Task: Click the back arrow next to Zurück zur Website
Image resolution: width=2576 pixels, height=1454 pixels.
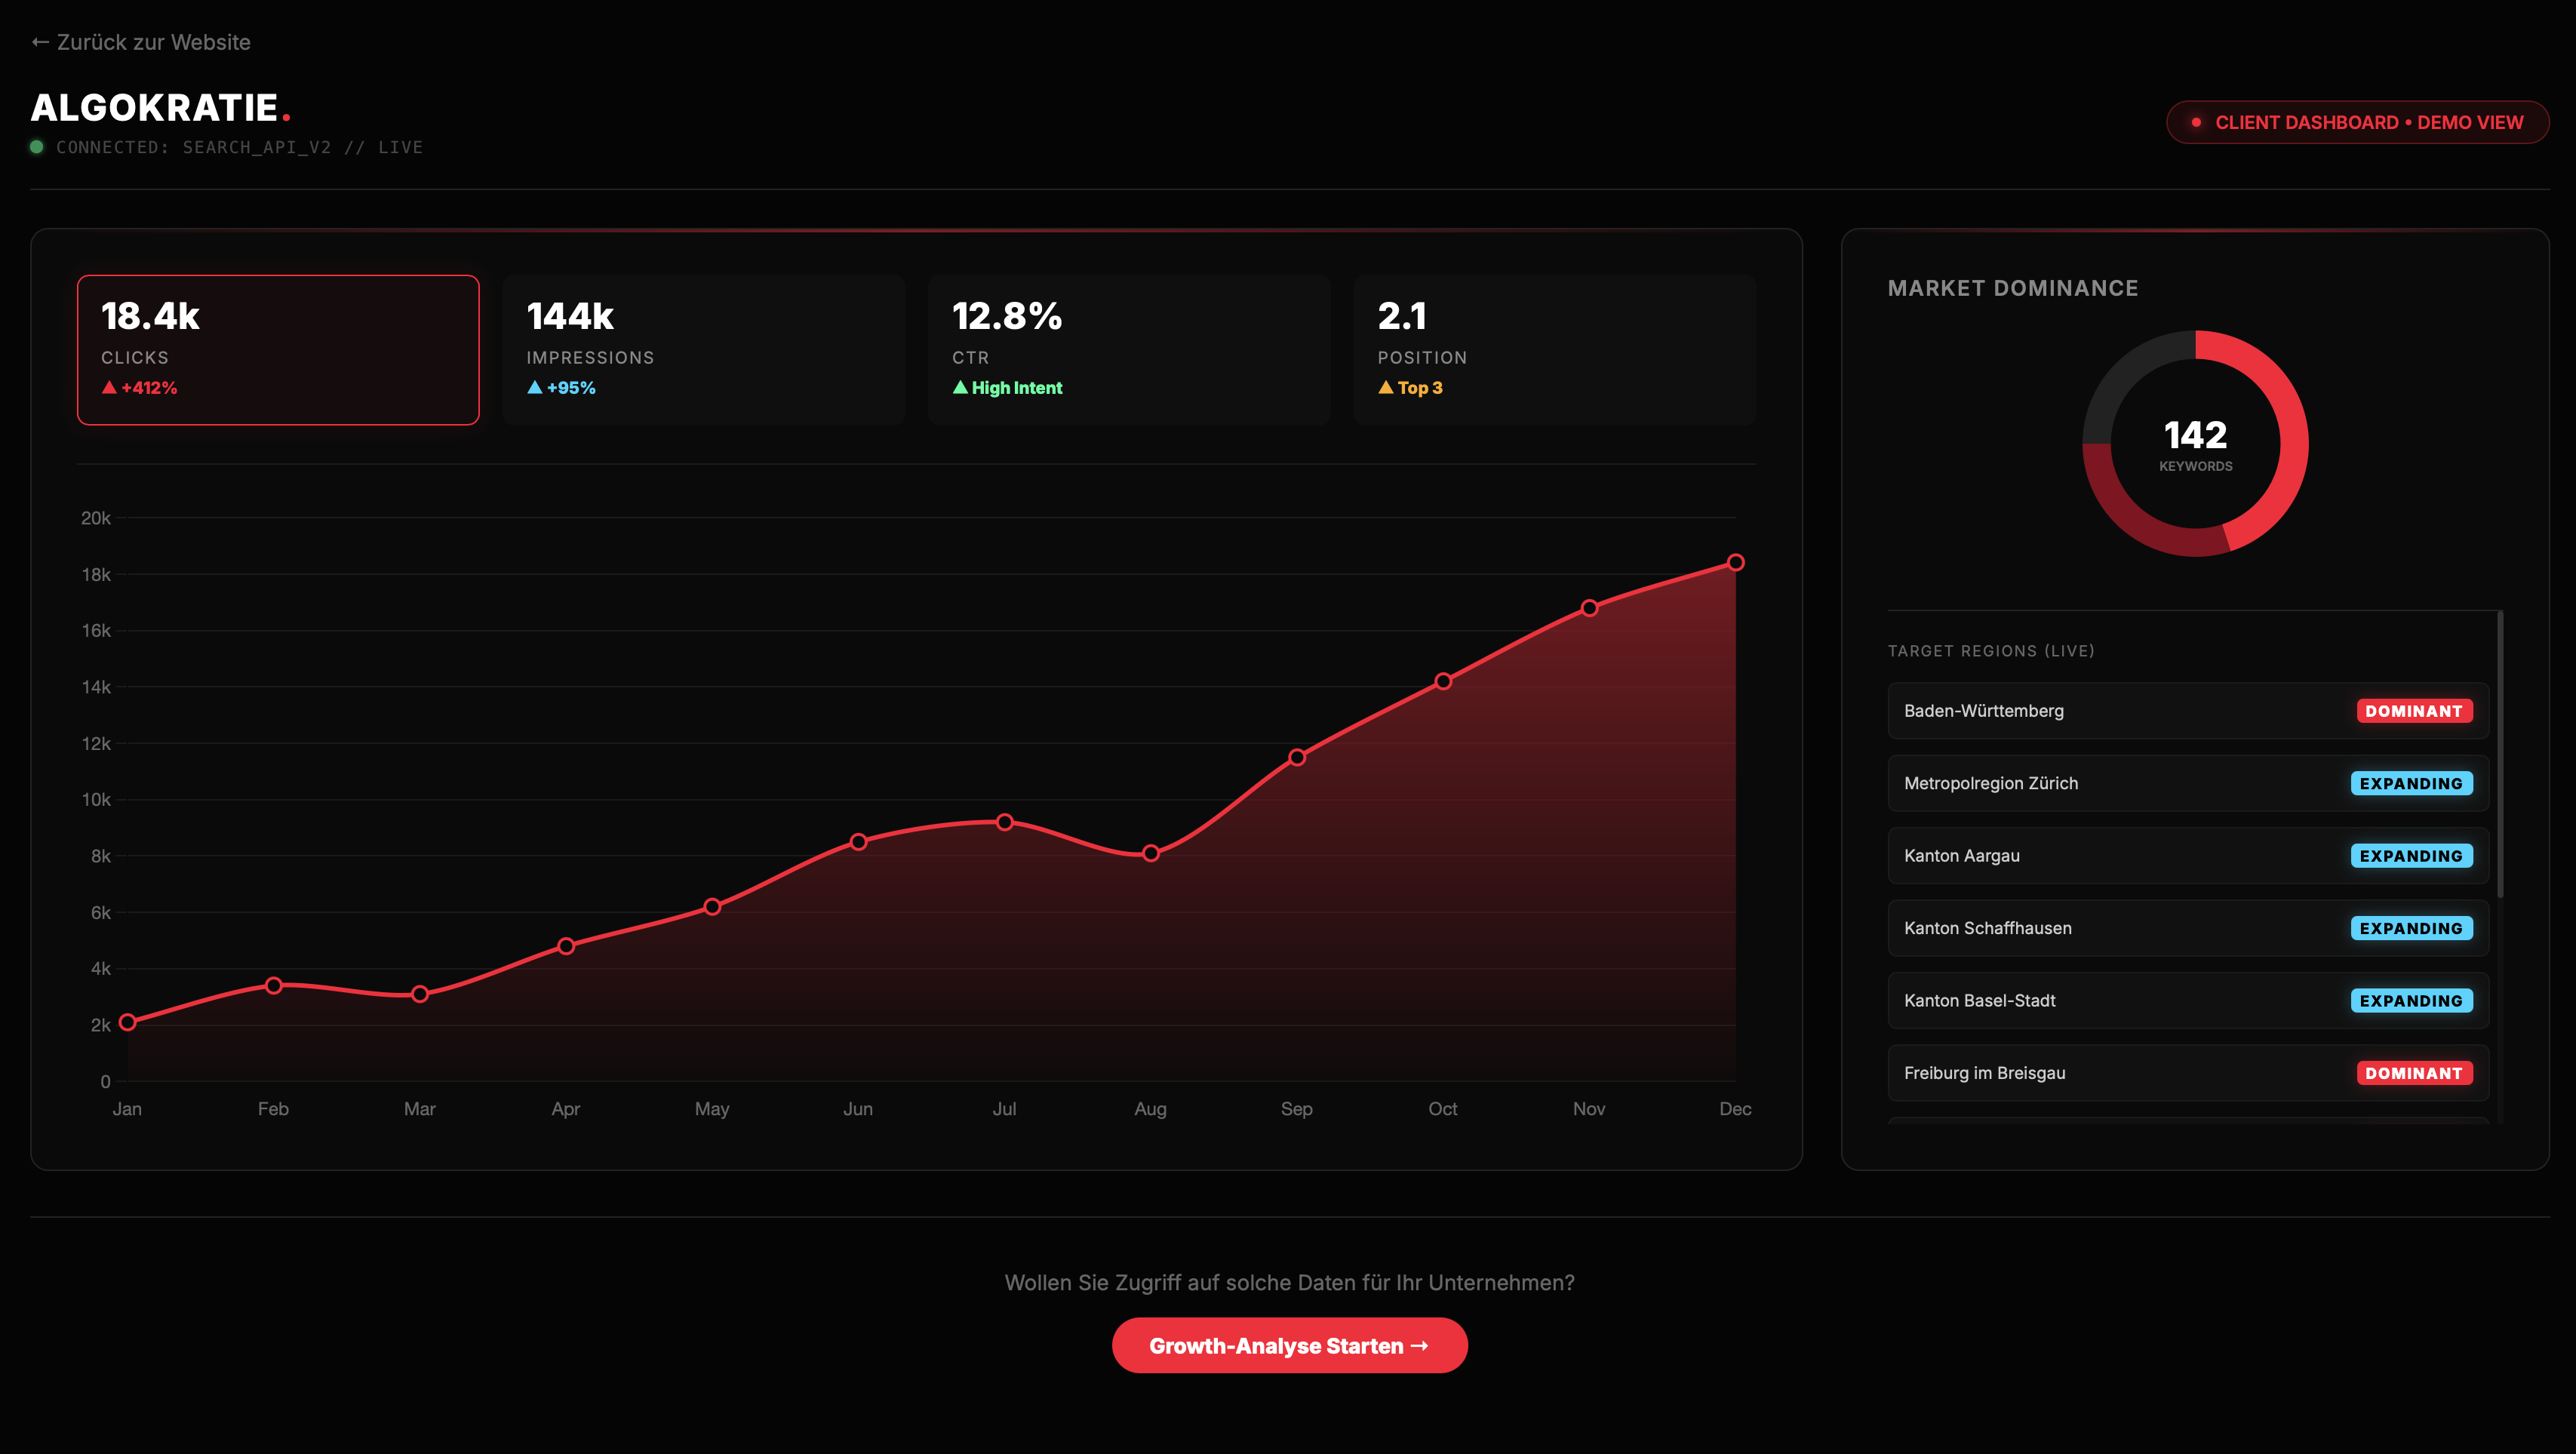Action: click(x=40, y=42)
